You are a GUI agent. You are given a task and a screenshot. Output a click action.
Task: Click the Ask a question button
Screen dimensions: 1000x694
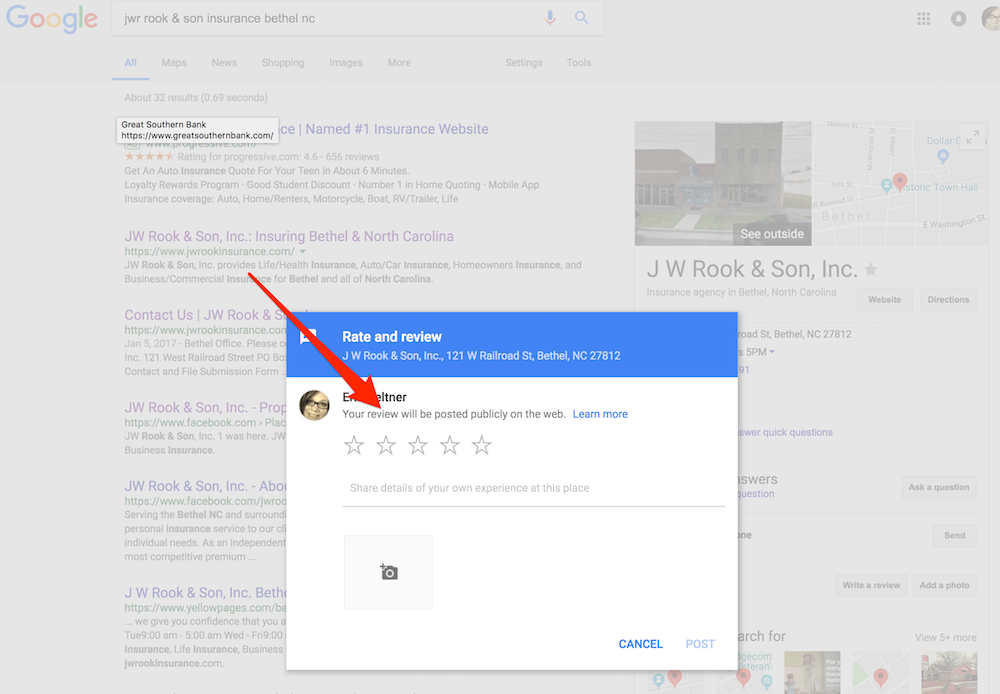(x=939, y=487)
